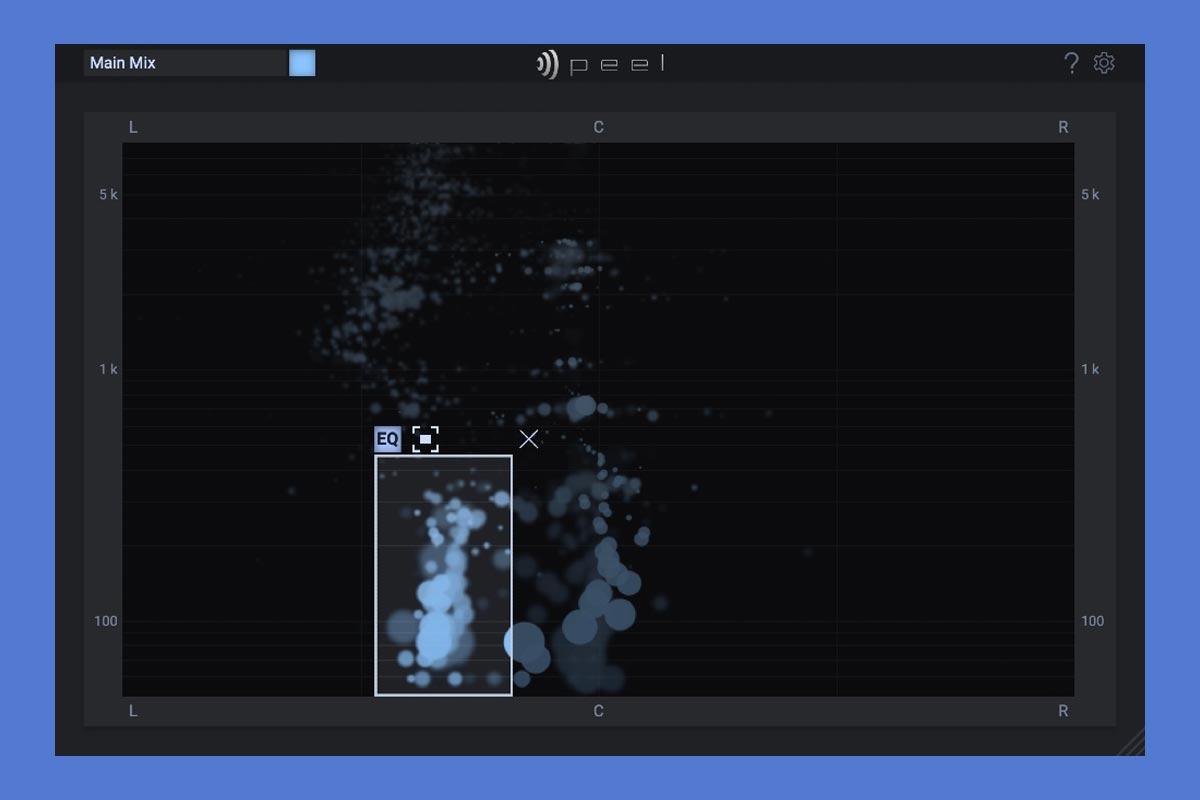Click the resize grip in the window corner
Viewport: 1200px width, 800px height.
click(x=1132, y=743)
